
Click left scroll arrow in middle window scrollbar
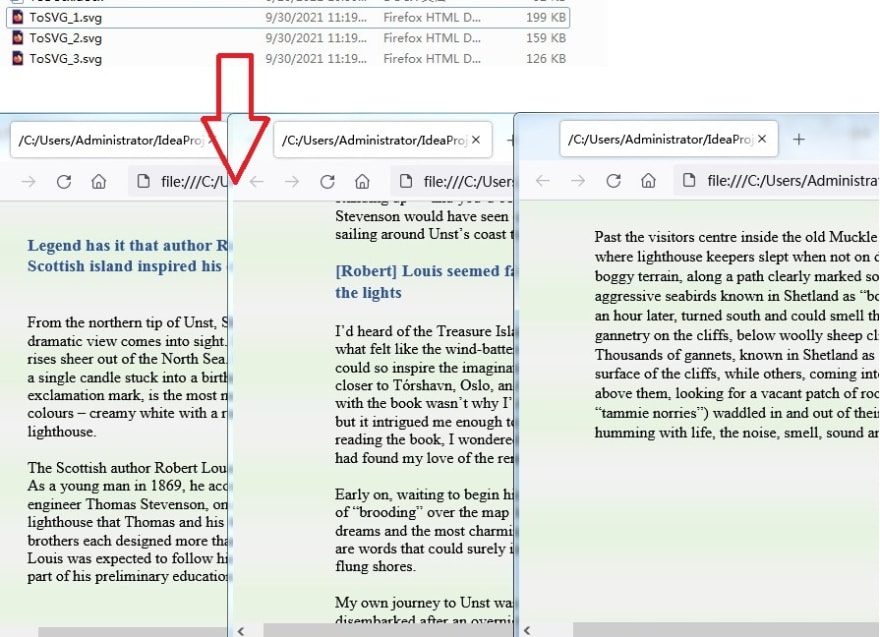click(241, 631)
